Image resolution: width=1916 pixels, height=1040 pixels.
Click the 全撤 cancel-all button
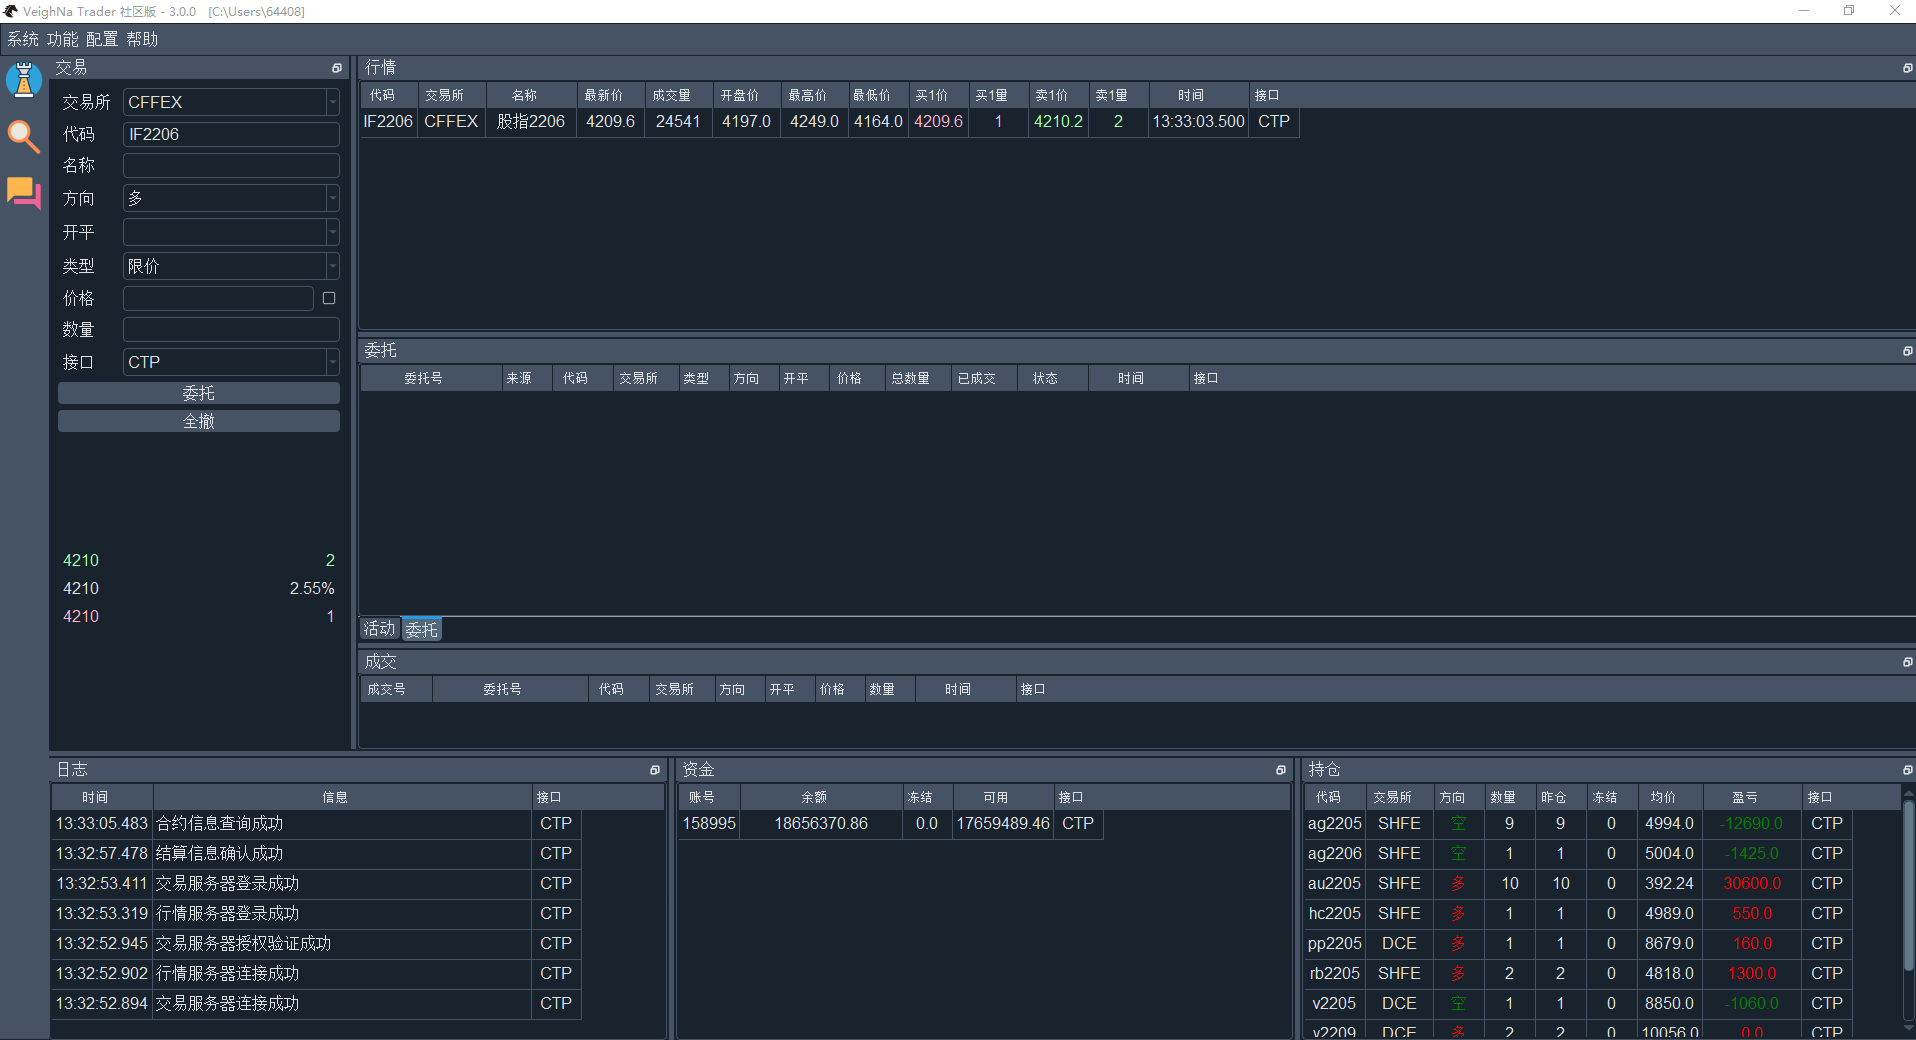[198, 421]
